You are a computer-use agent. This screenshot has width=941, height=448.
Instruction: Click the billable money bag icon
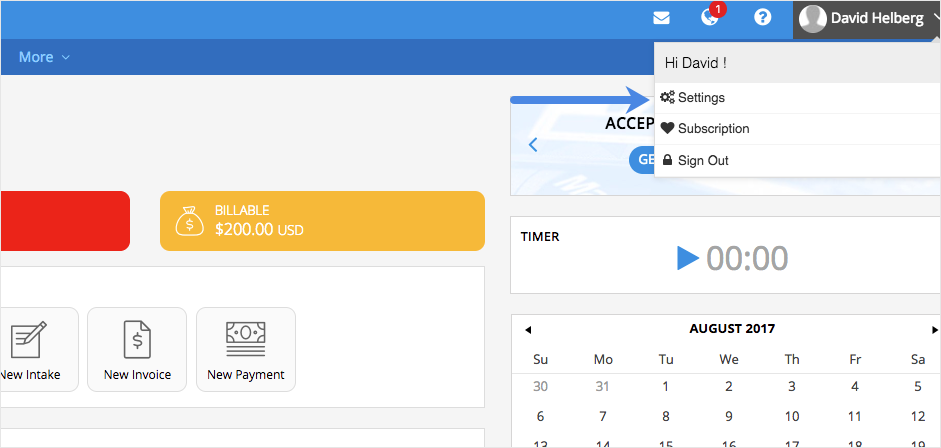coord(190,221)
